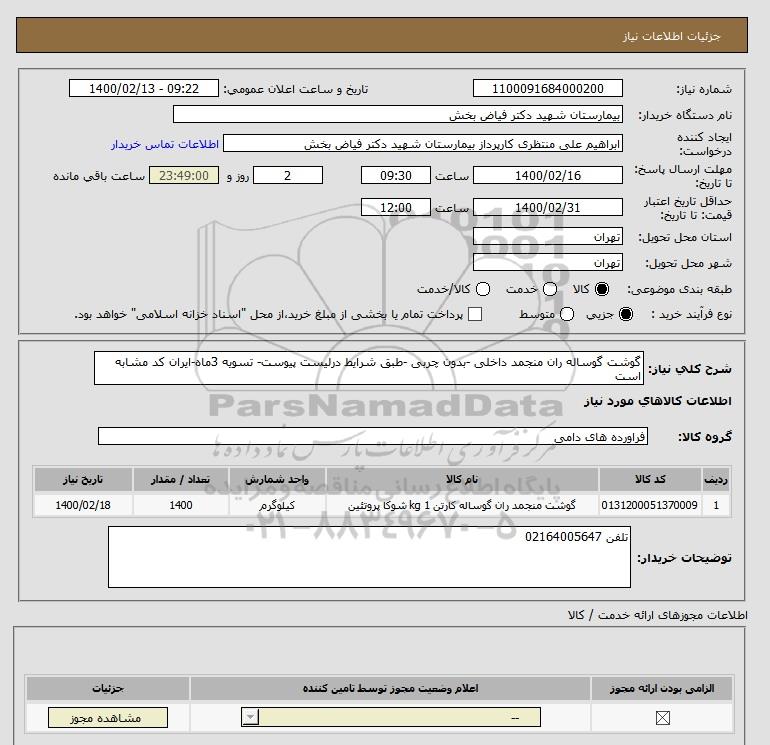Click the price validity date 1400/02/31
Image resolution: width=770 pixels, height=745 pixels.
point(548,207)
